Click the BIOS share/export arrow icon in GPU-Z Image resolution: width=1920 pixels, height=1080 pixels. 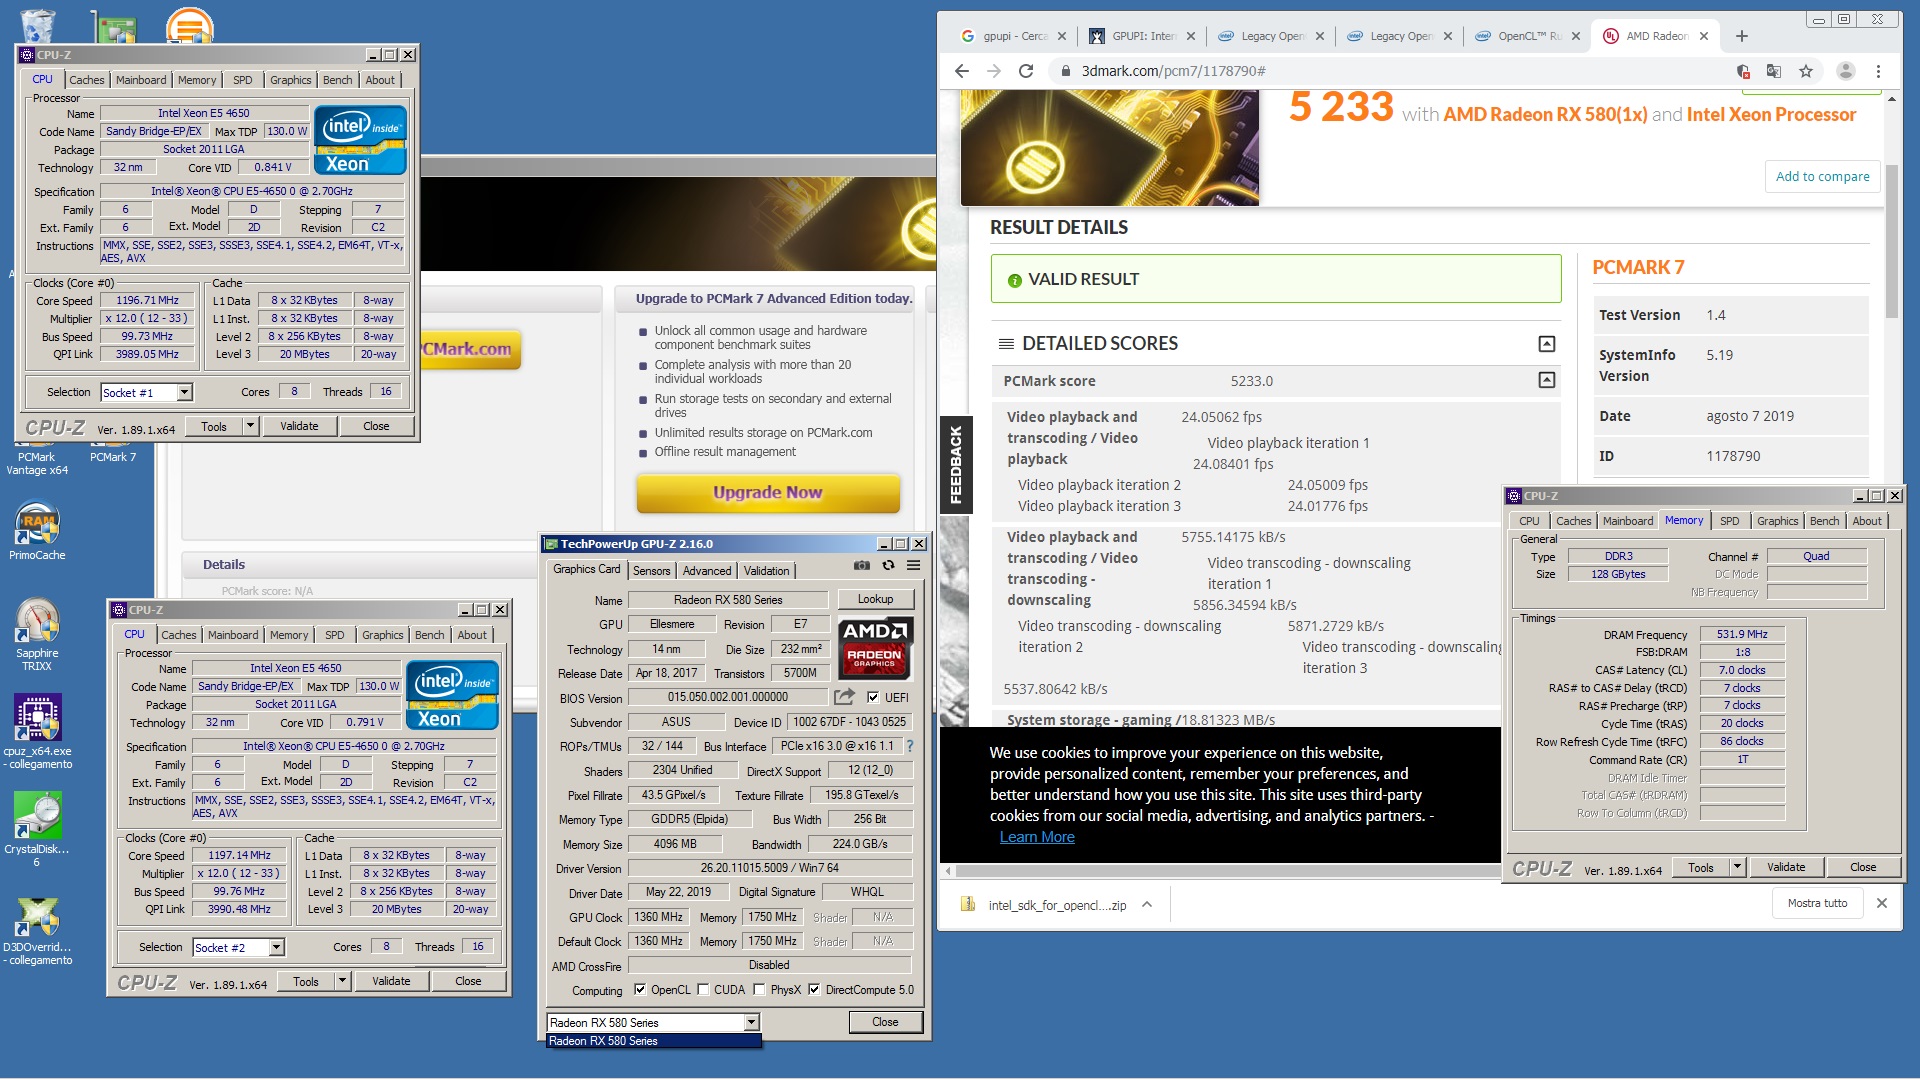click(x=845, y=697)
